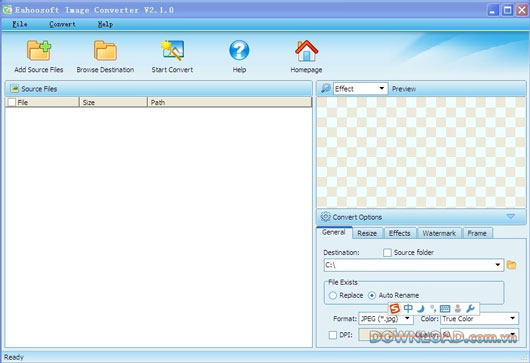Click the Path column header
The image size is (530, 363).
click(x=229, y=102)
